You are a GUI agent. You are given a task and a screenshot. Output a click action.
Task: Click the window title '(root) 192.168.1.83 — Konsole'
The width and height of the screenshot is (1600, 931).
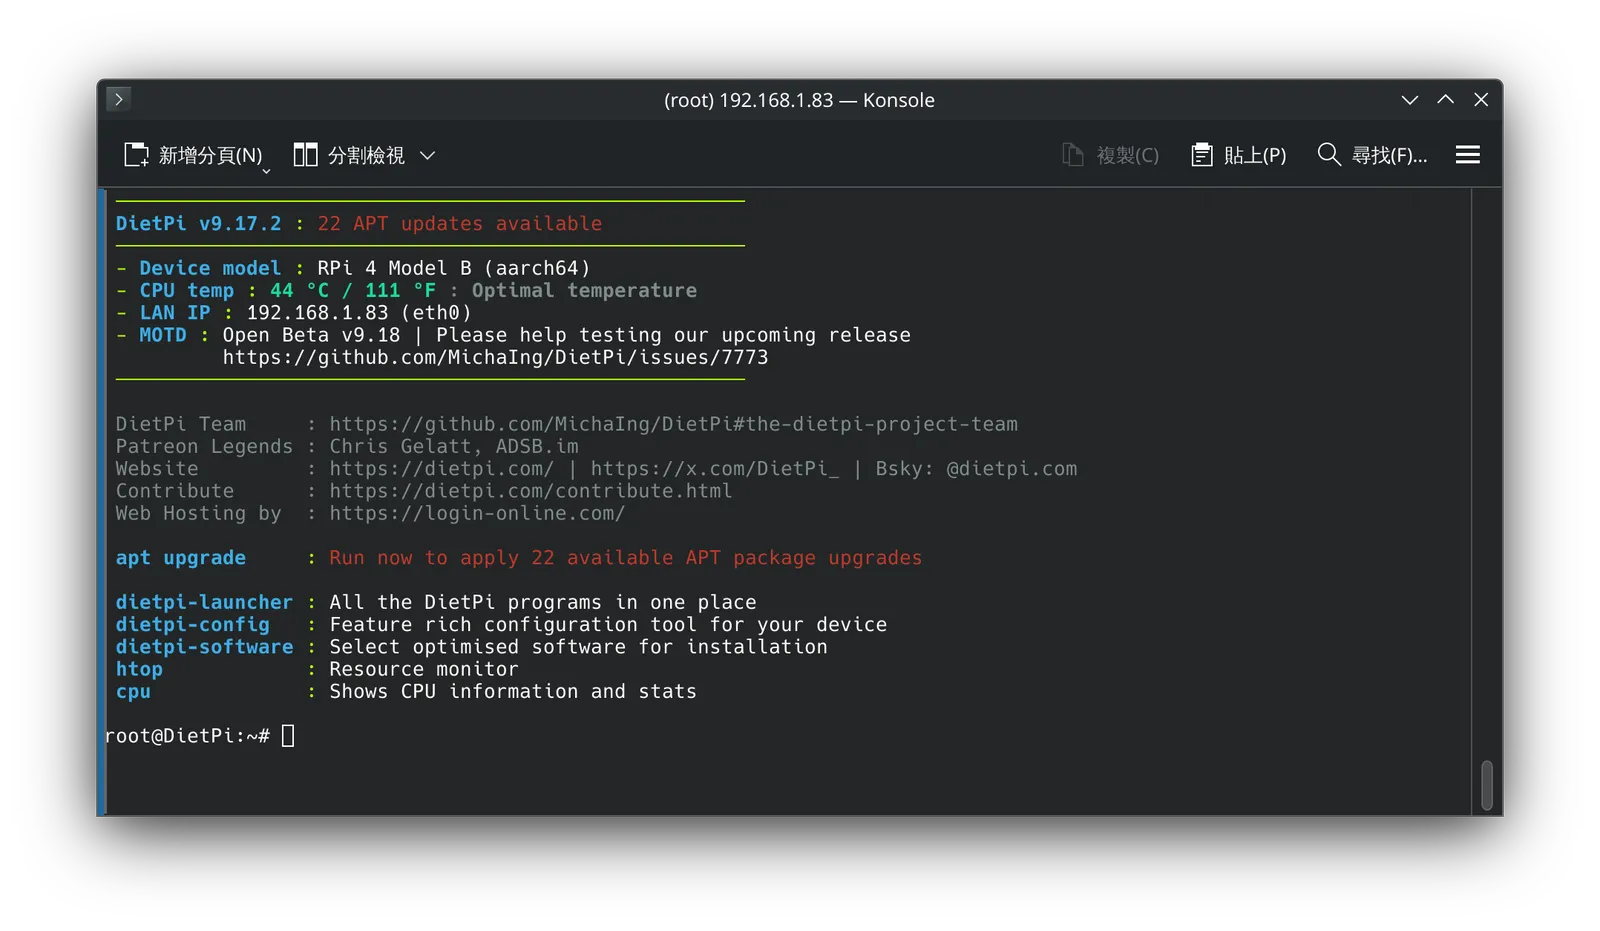(x=799, y=100)
